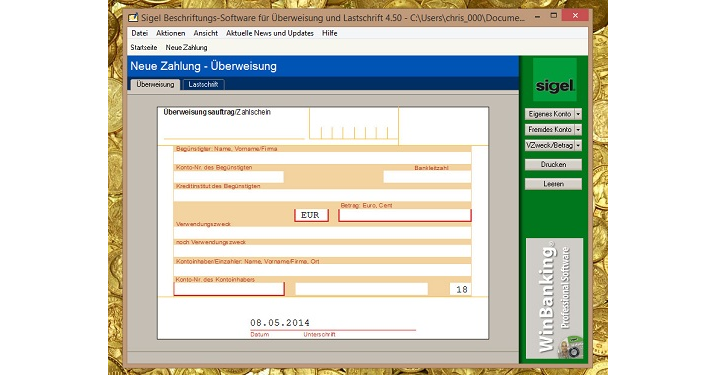Go to Startseite in the toolbar
Screen dimensions: 716x375
143,48
